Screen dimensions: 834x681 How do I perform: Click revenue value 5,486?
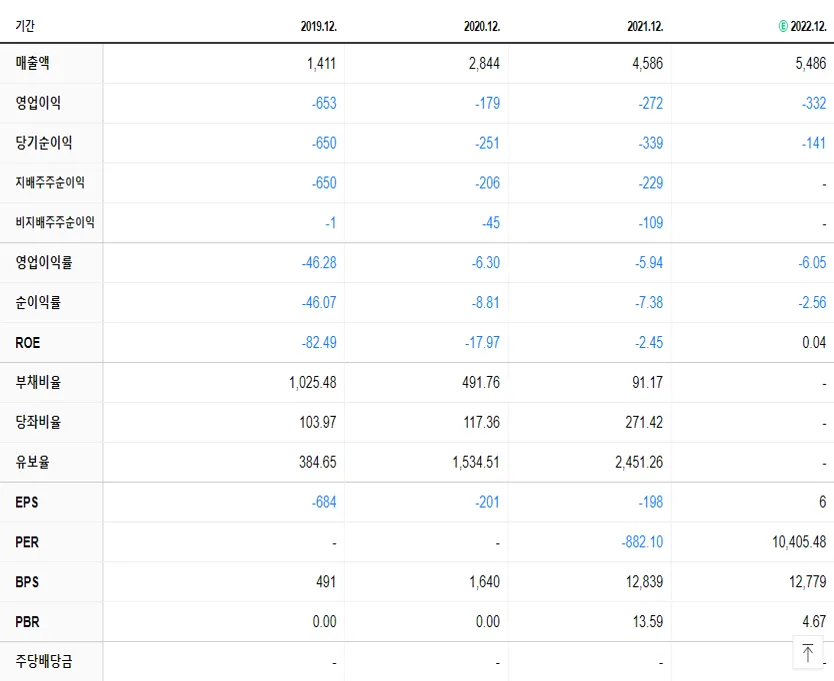pyautogui.click(x=811, y=63)
